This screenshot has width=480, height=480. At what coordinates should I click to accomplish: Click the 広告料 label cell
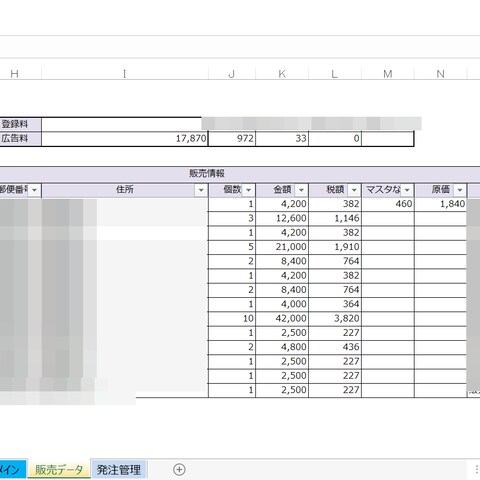click(x=20, y=138)
